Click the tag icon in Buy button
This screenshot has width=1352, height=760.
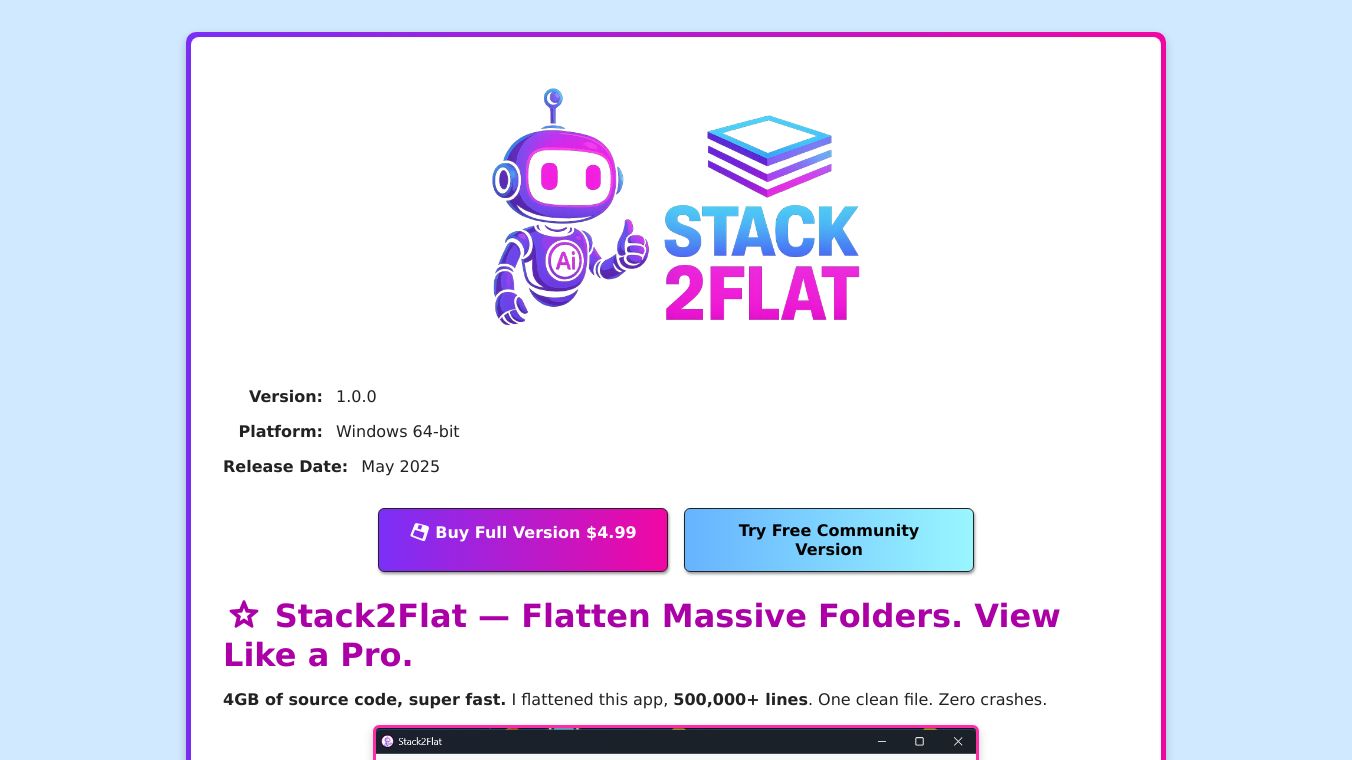420,532
